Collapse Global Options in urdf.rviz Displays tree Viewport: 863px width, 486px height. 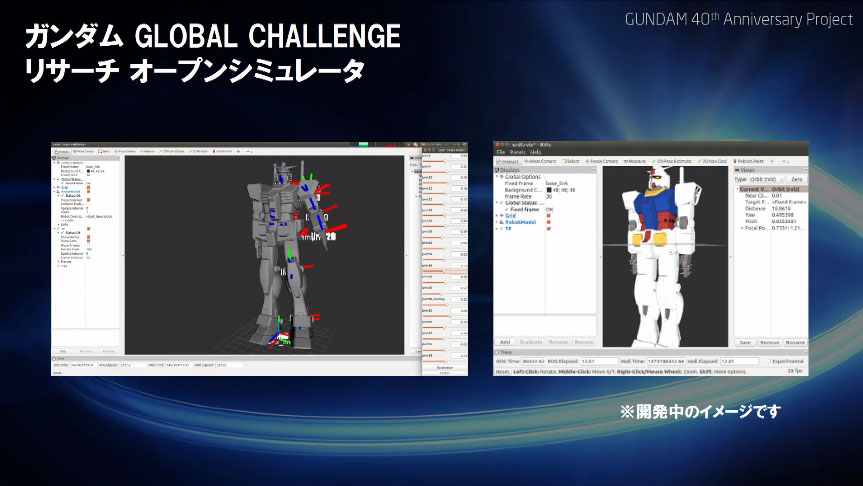(x=497, y=177)
